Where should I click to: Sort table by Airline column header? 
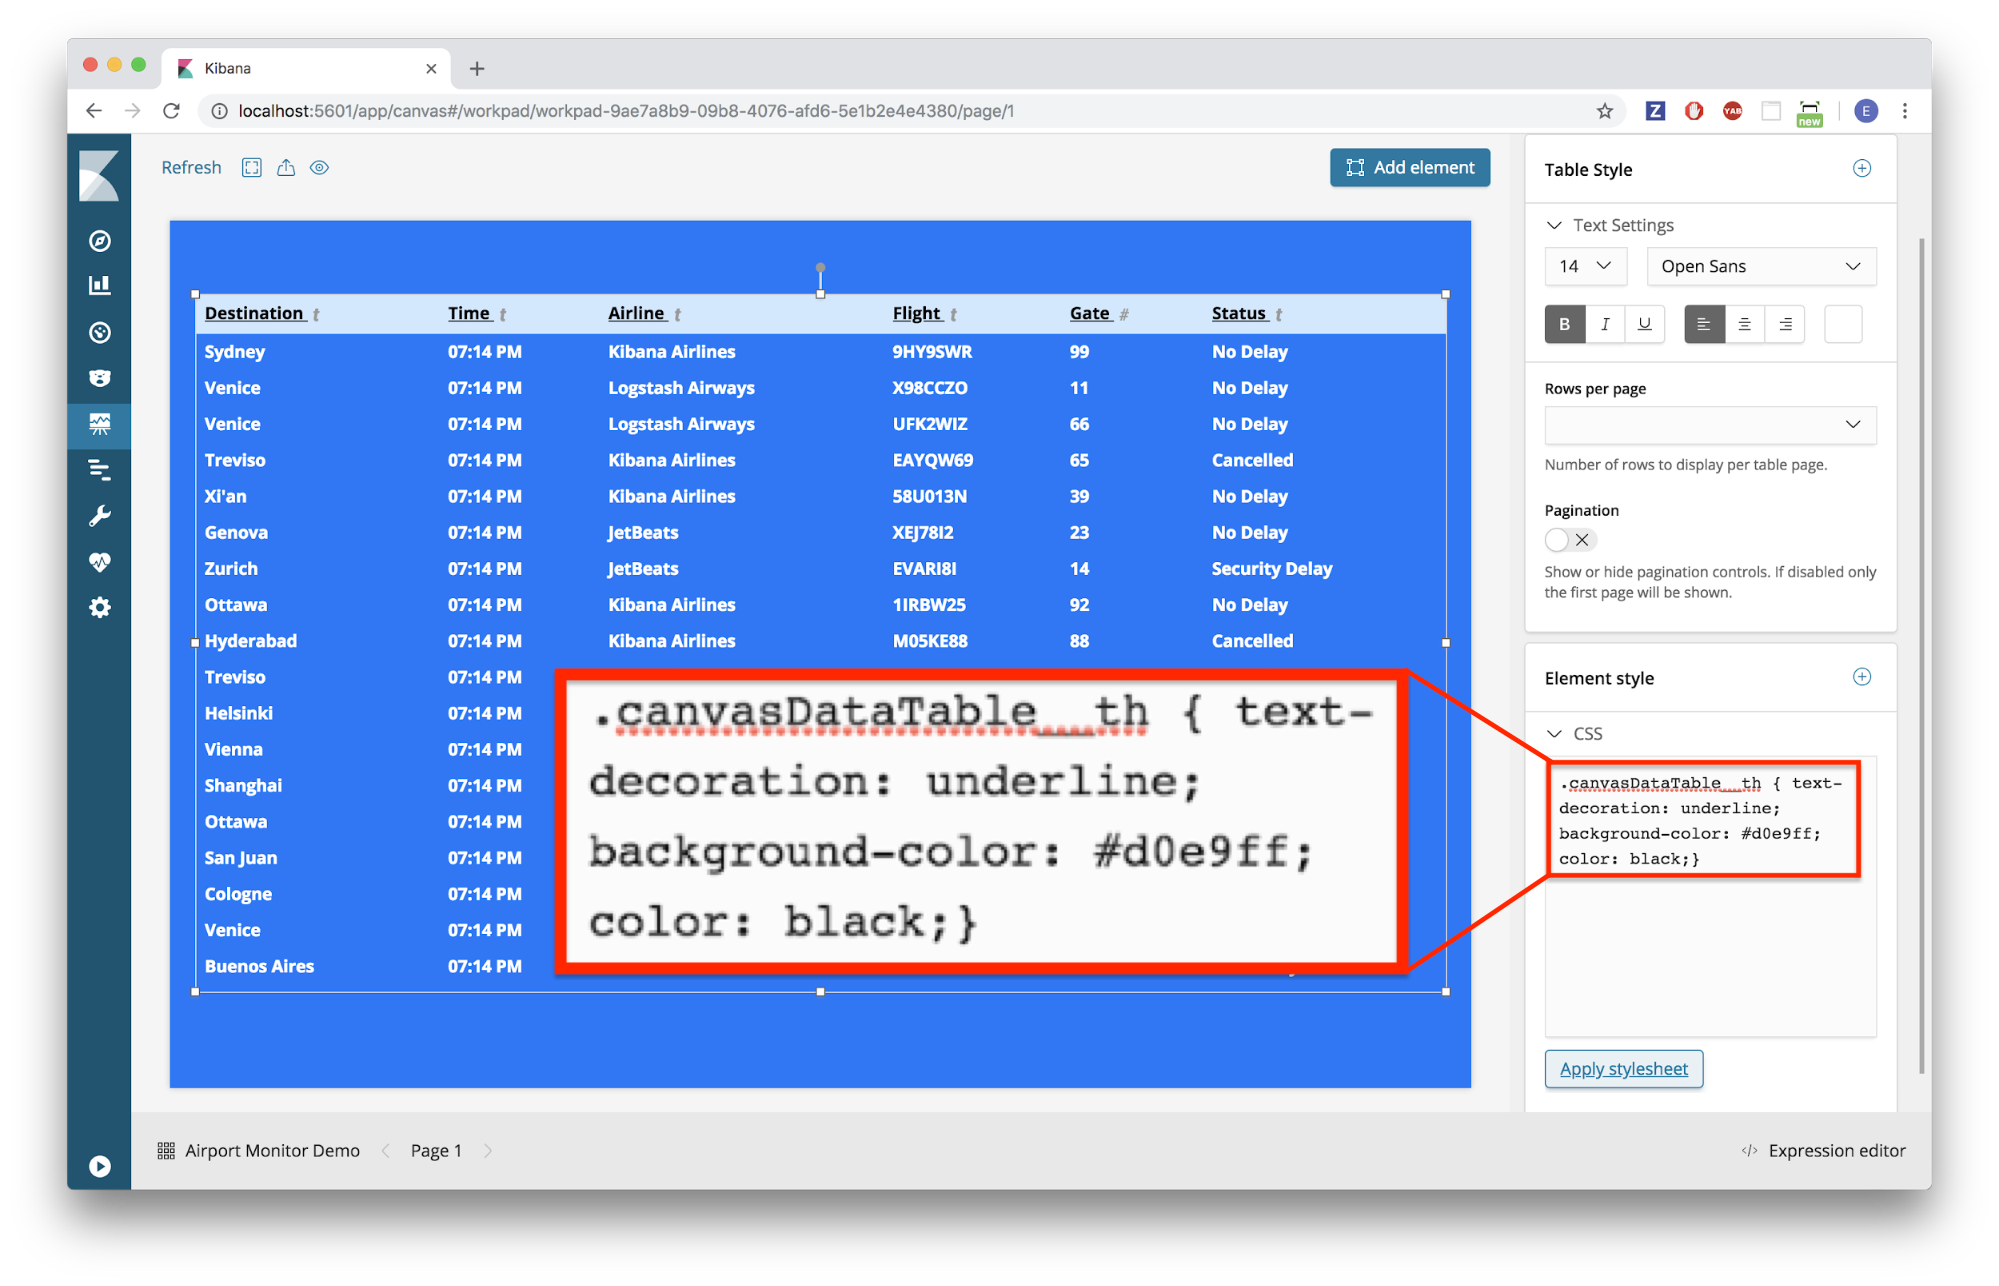(645, 313)
